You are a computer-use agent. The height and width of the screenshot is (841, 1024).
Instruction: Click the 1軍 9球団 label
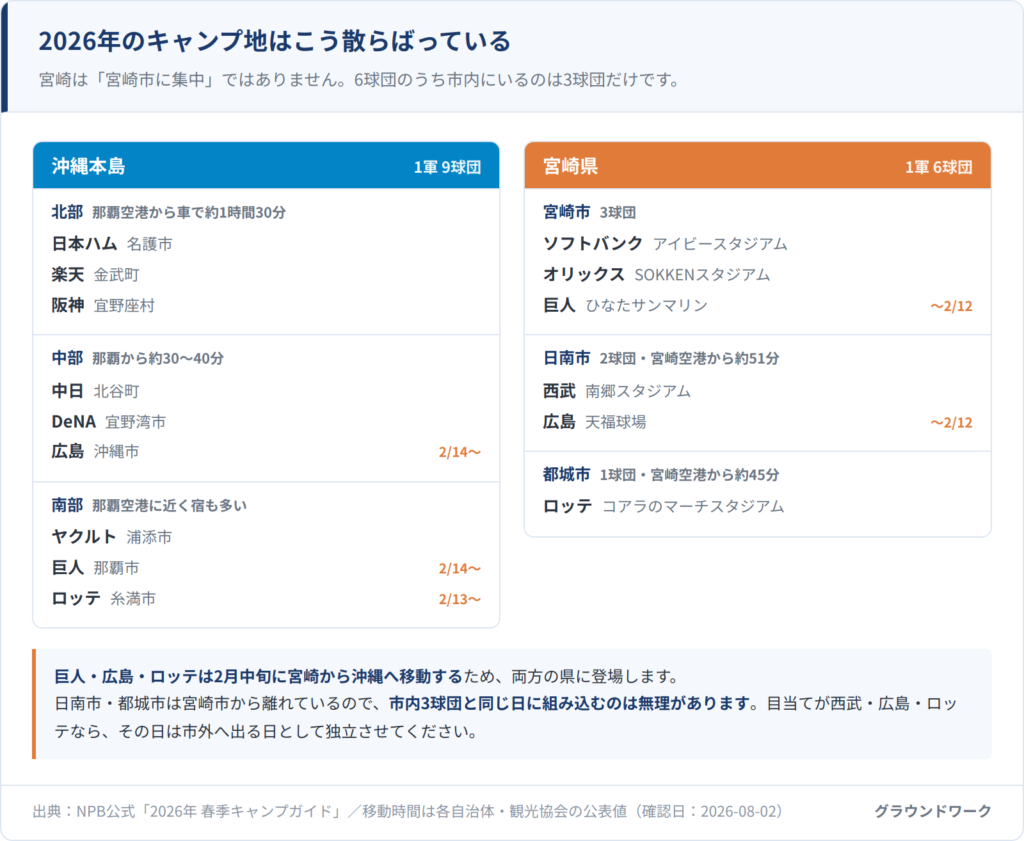point(447,167)
